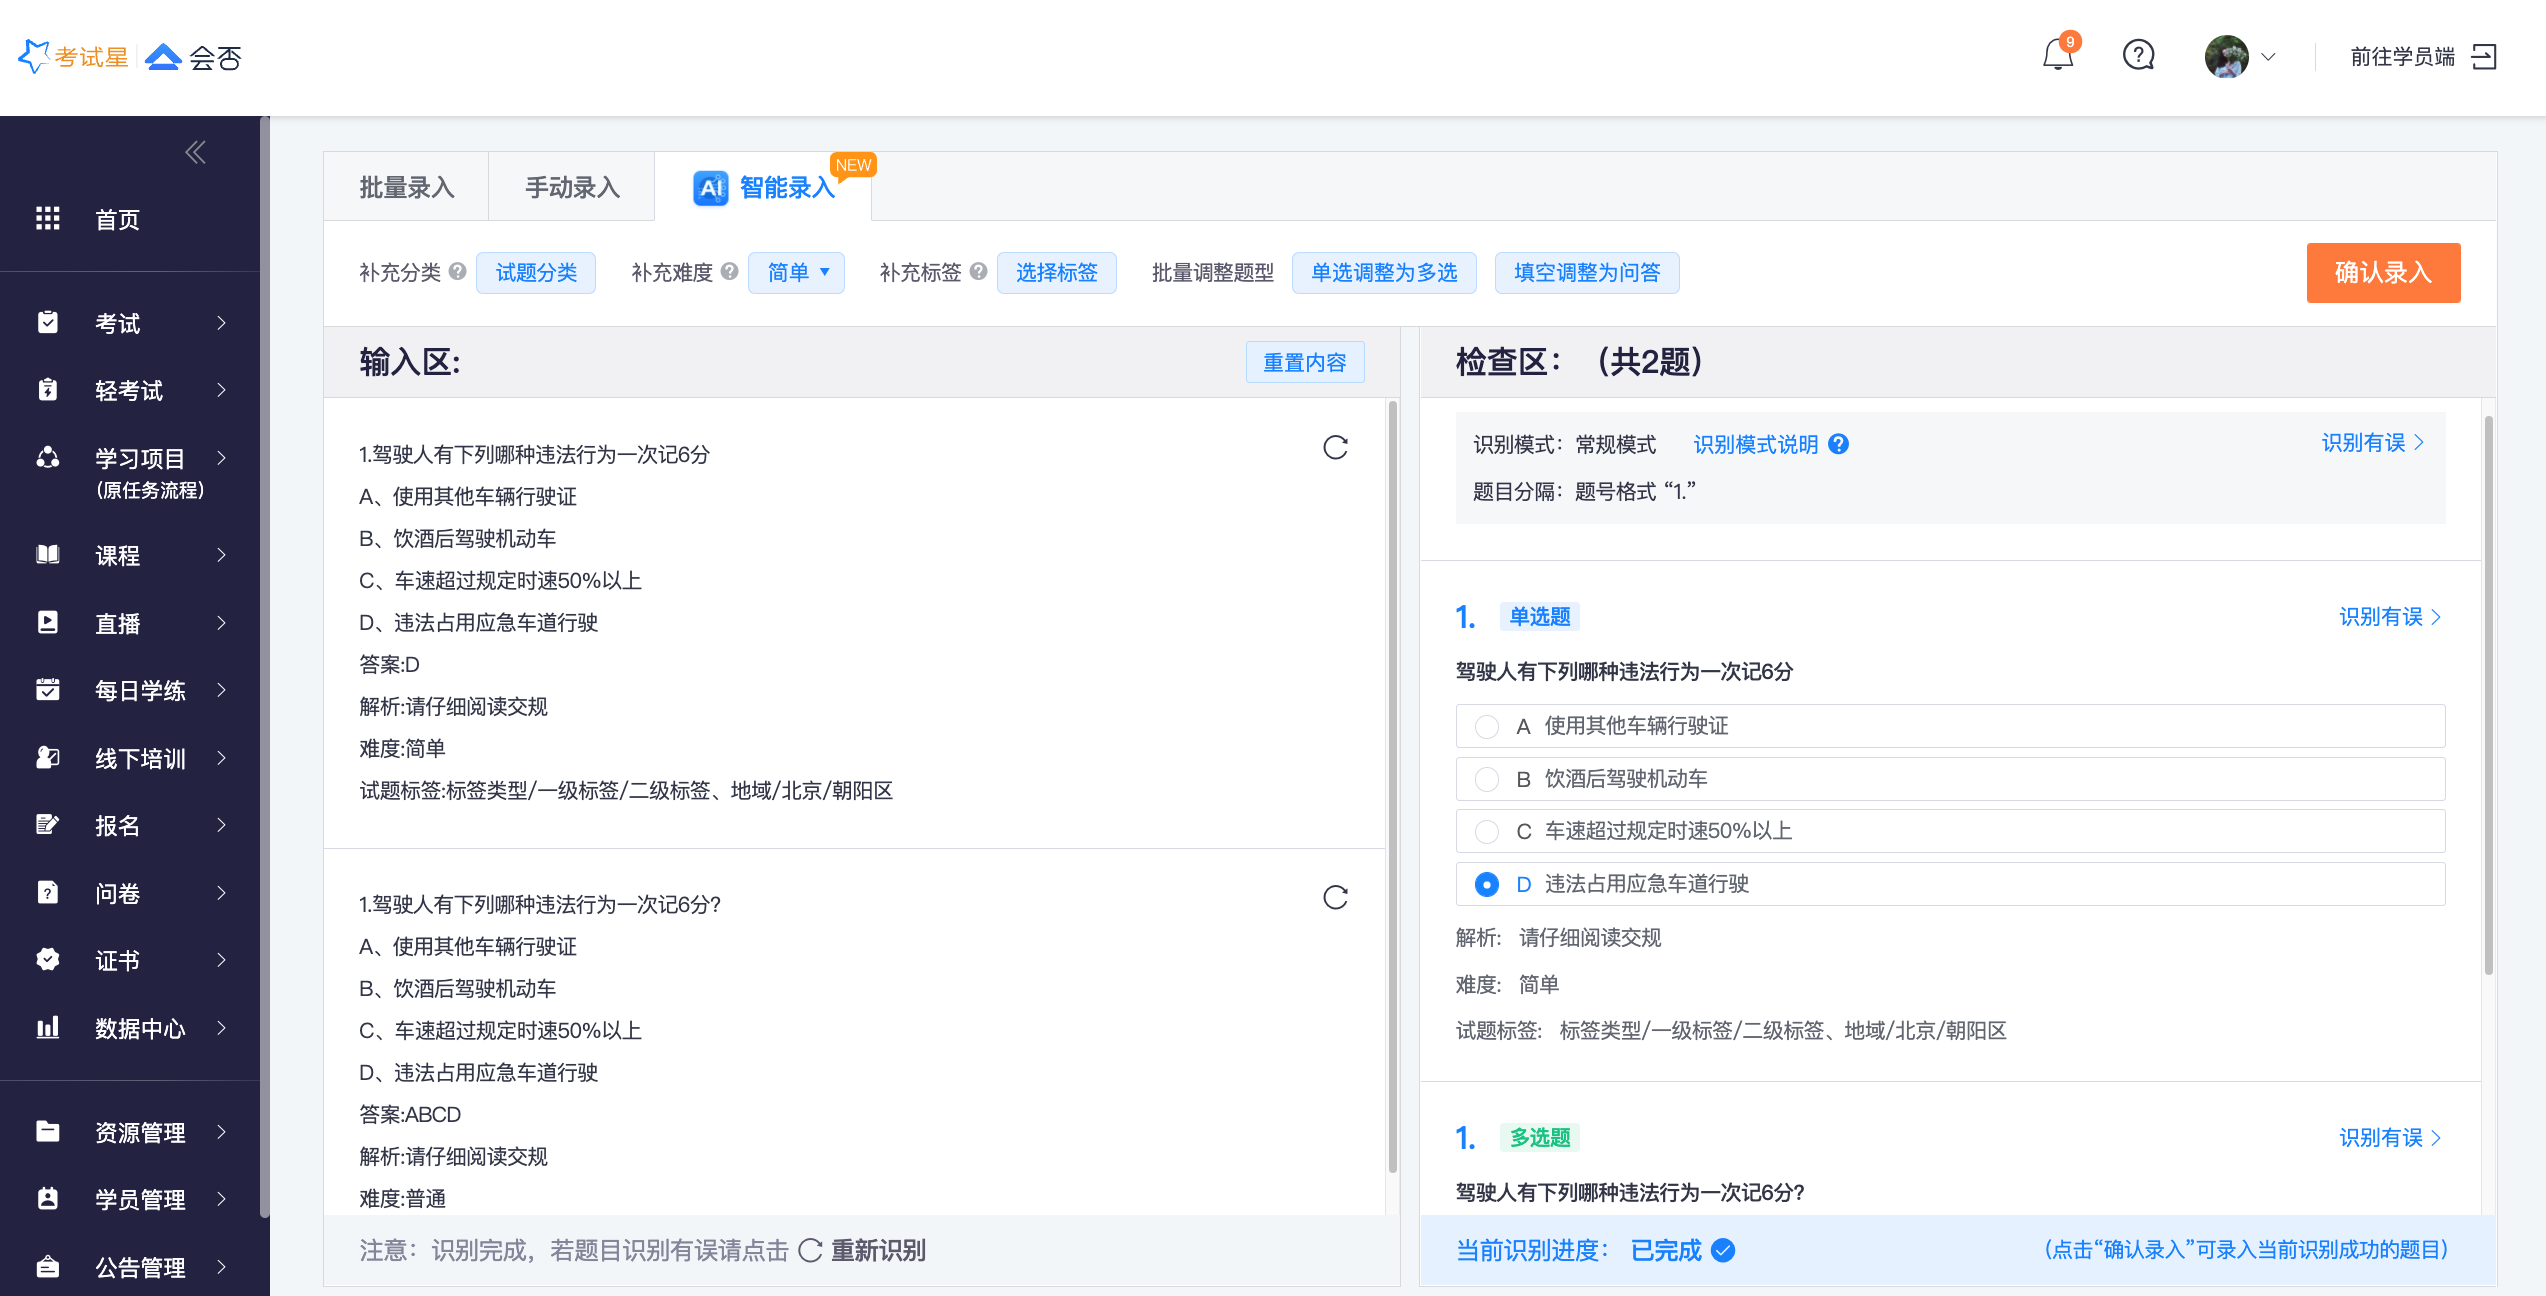Click the 前往学员端 exit icon

(2484, 57)
